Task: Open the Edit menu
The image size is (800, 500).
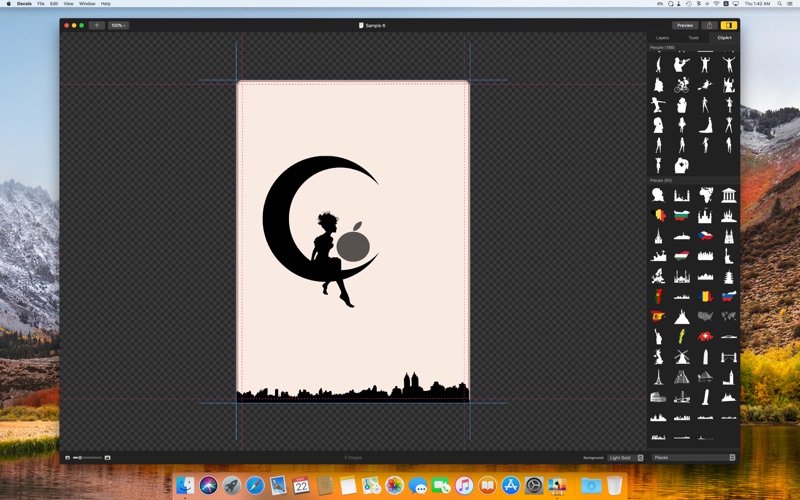Action: 54,4
